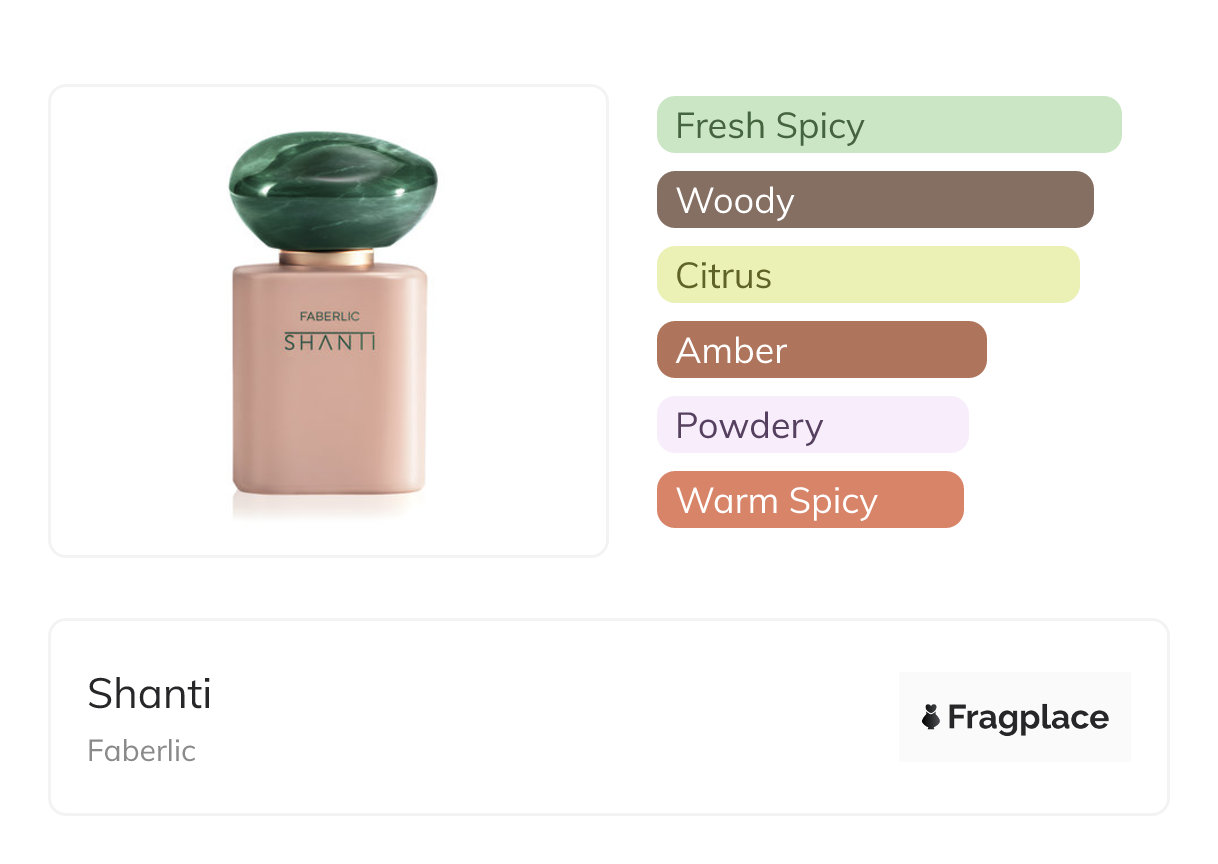This screenshot has height=864, width=1218.
Task: Pick the Amber accord bar
Action: click(821, 350)
